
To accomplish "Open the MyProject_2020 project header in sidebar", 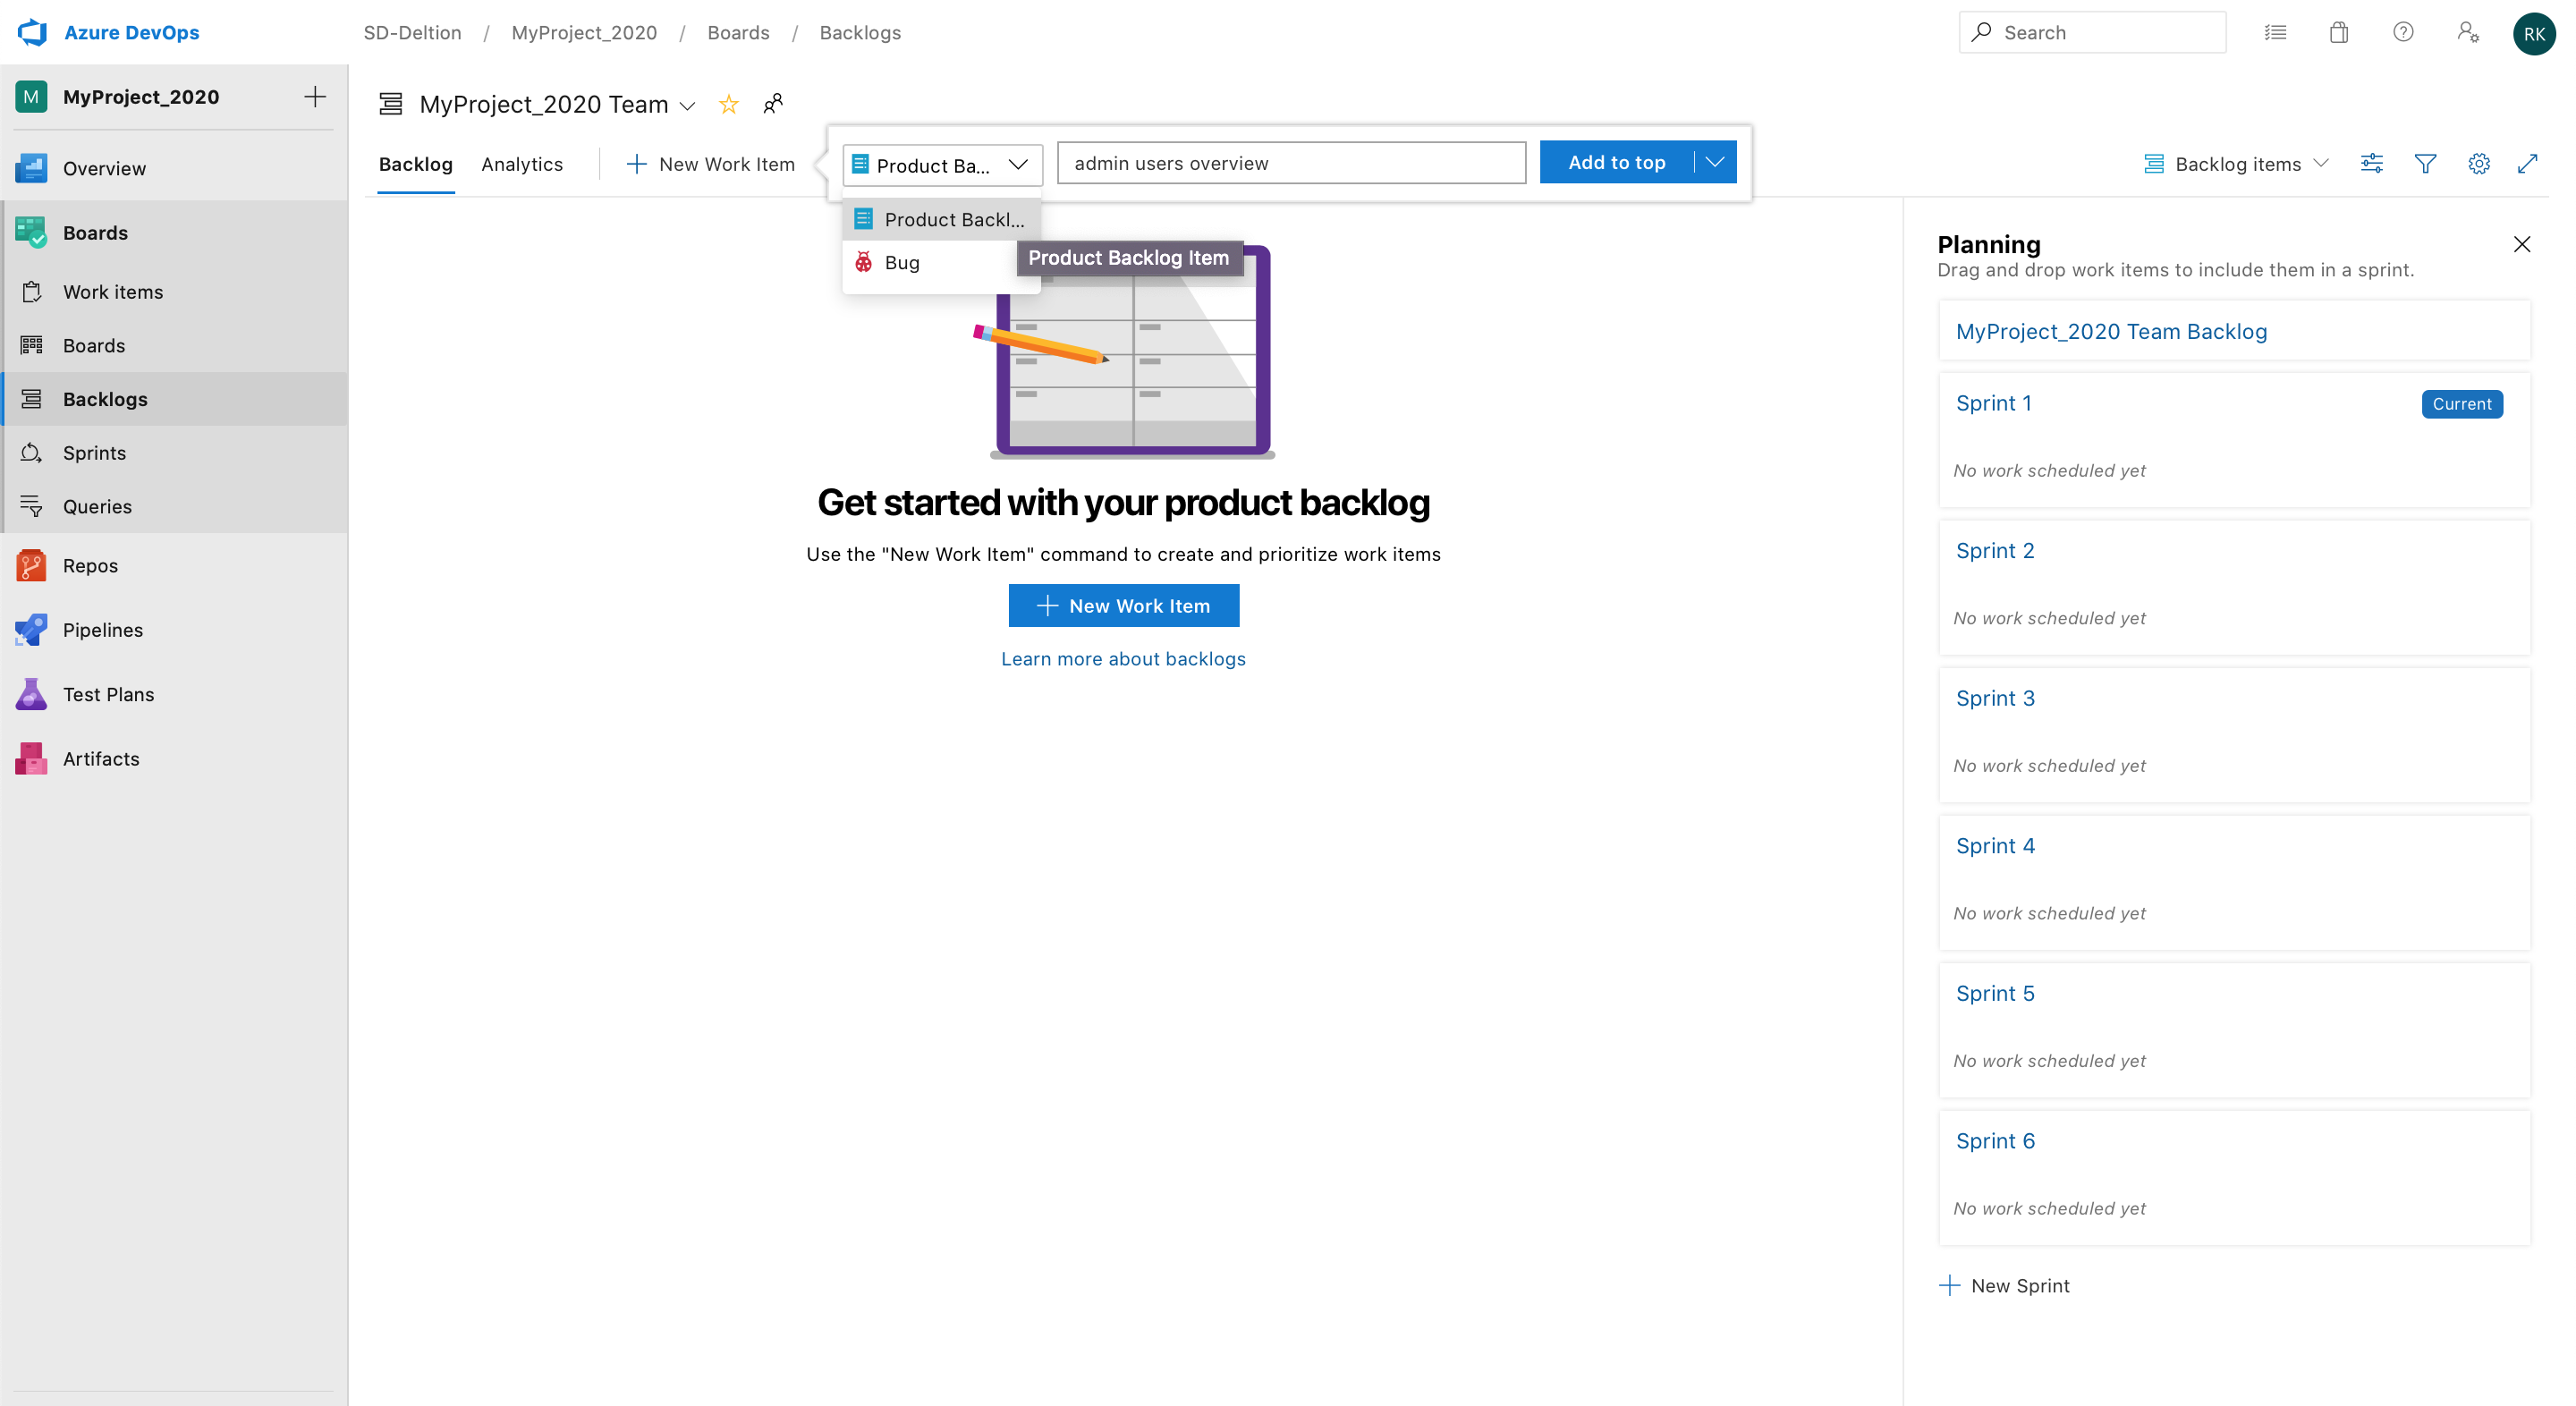I will click(140, 96).
